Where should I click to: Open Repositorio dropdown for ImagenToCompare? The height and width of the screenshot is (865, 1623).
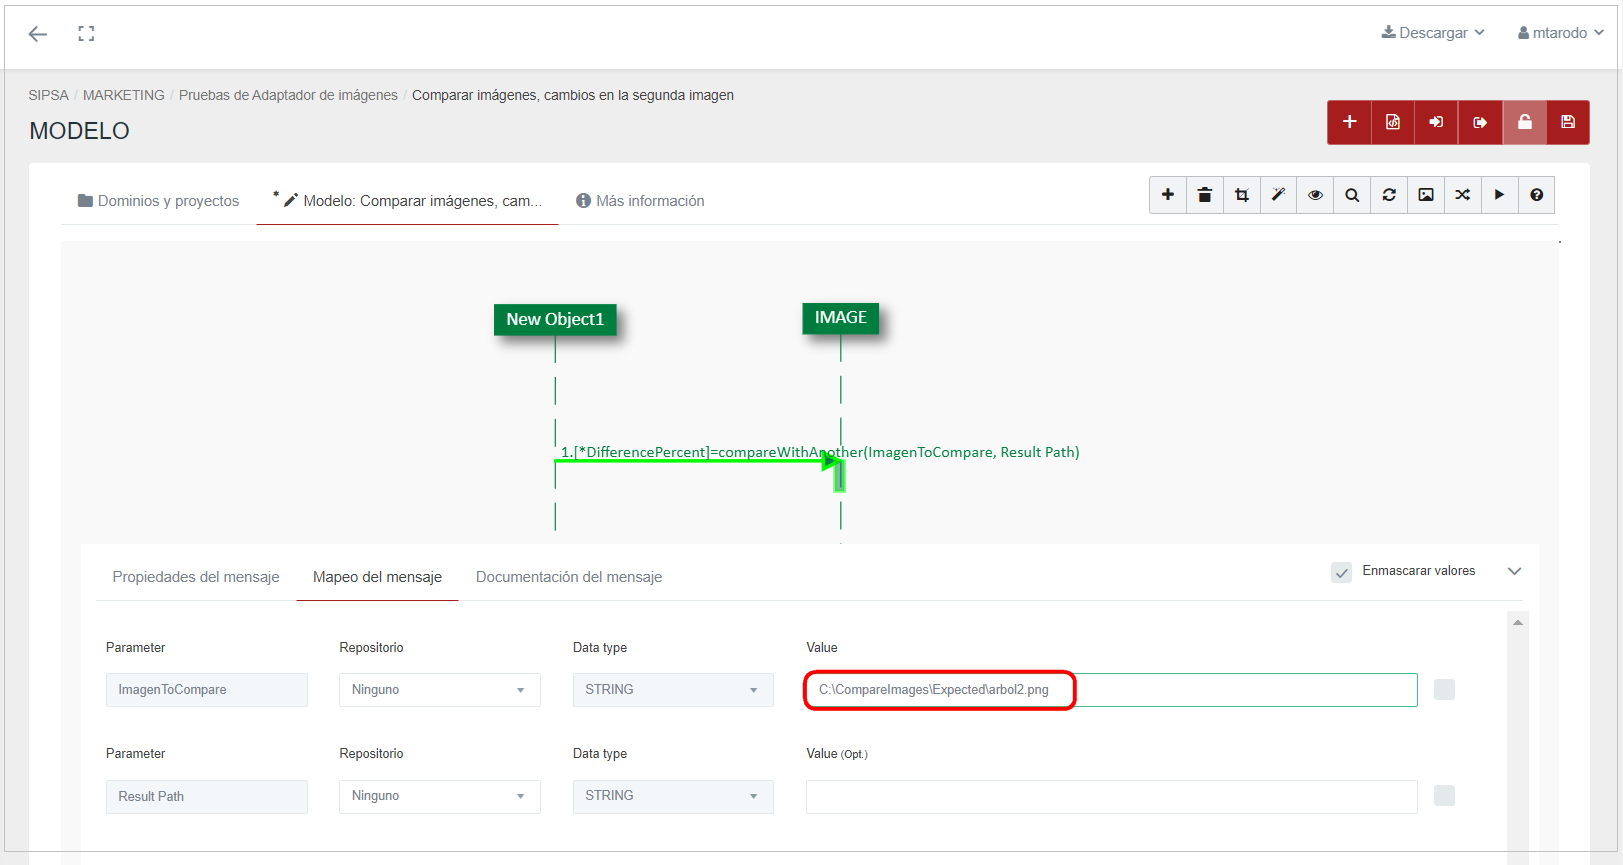[439, 690]
